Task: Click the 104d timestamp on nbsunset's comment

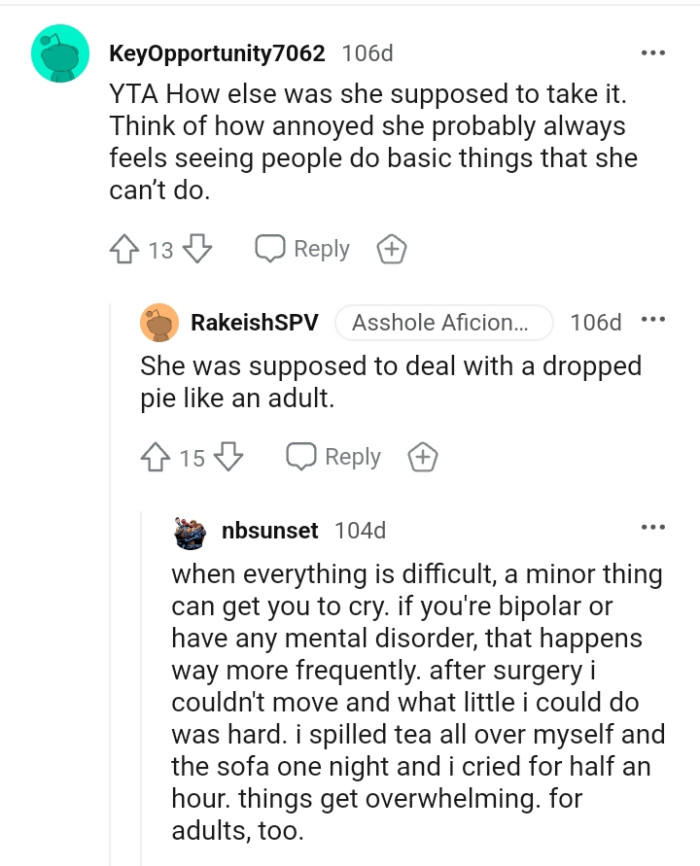Action: click(359, 531)
